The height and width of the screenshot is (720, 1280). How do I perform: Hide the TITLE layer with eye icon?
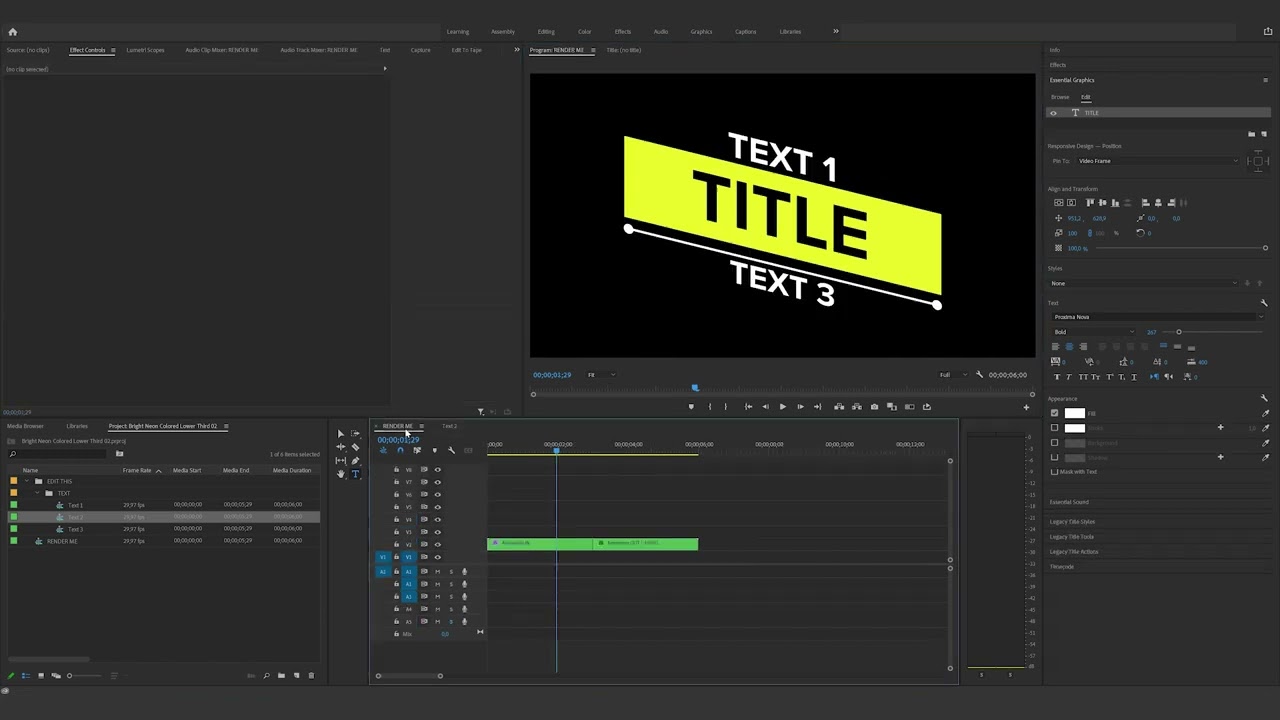[x=1053, y=113]
